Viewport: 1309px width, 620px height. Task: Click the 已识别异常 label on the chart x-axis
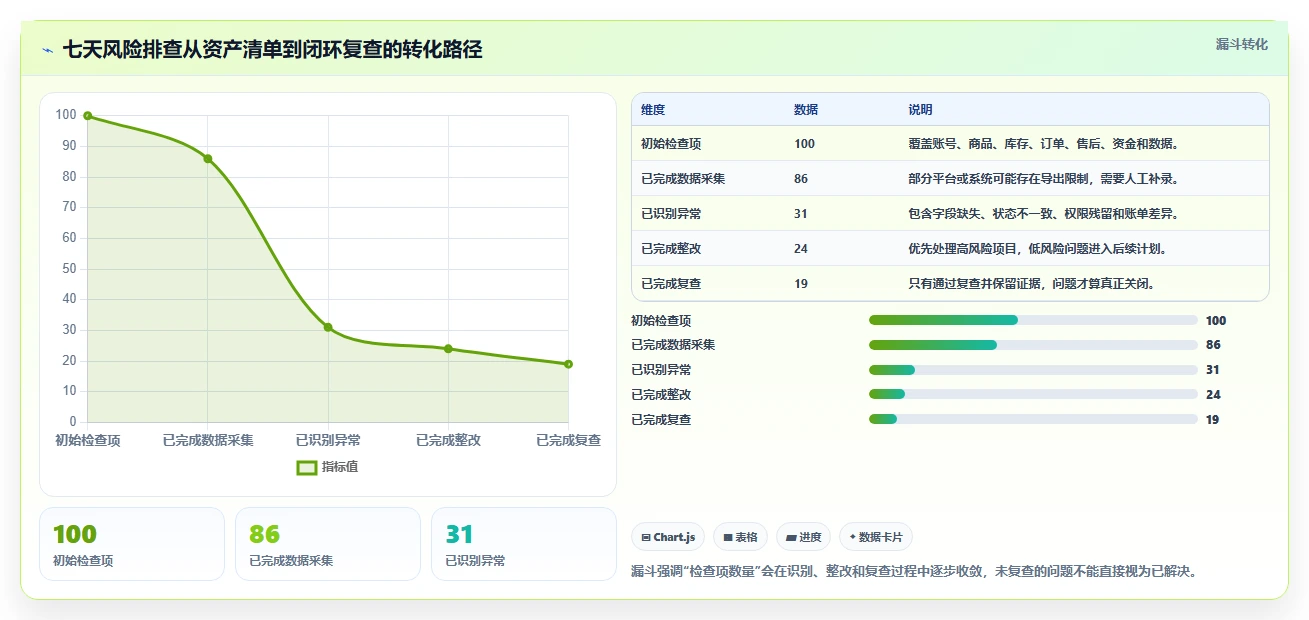pos(328,440)
